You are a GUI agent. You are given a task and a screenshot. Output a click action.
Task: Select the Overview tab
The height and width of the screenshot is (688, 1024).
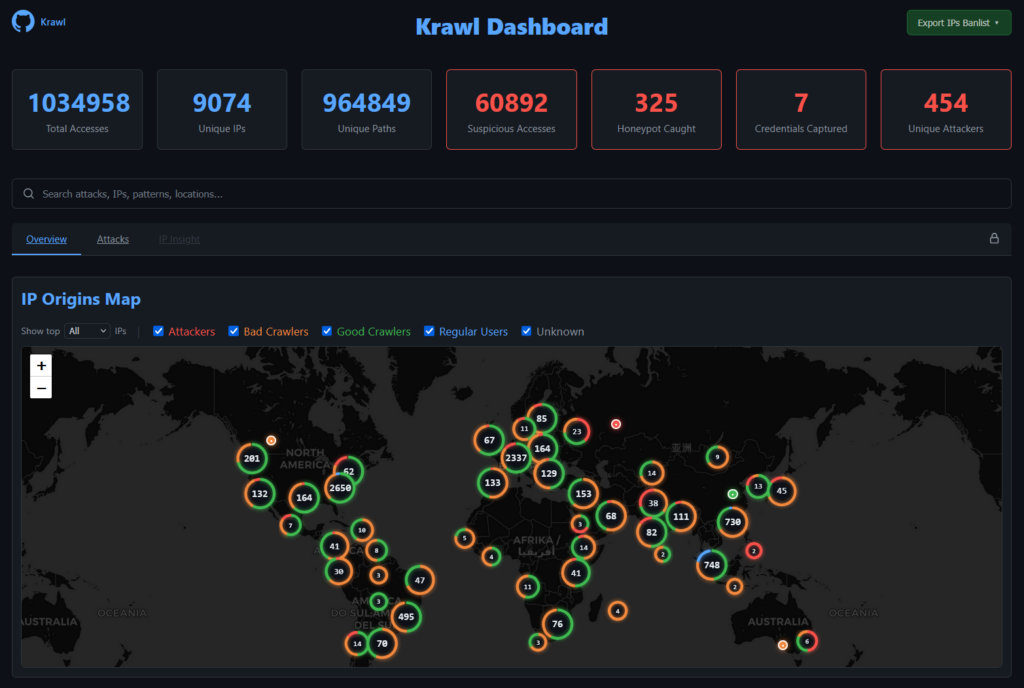(46, 240)
